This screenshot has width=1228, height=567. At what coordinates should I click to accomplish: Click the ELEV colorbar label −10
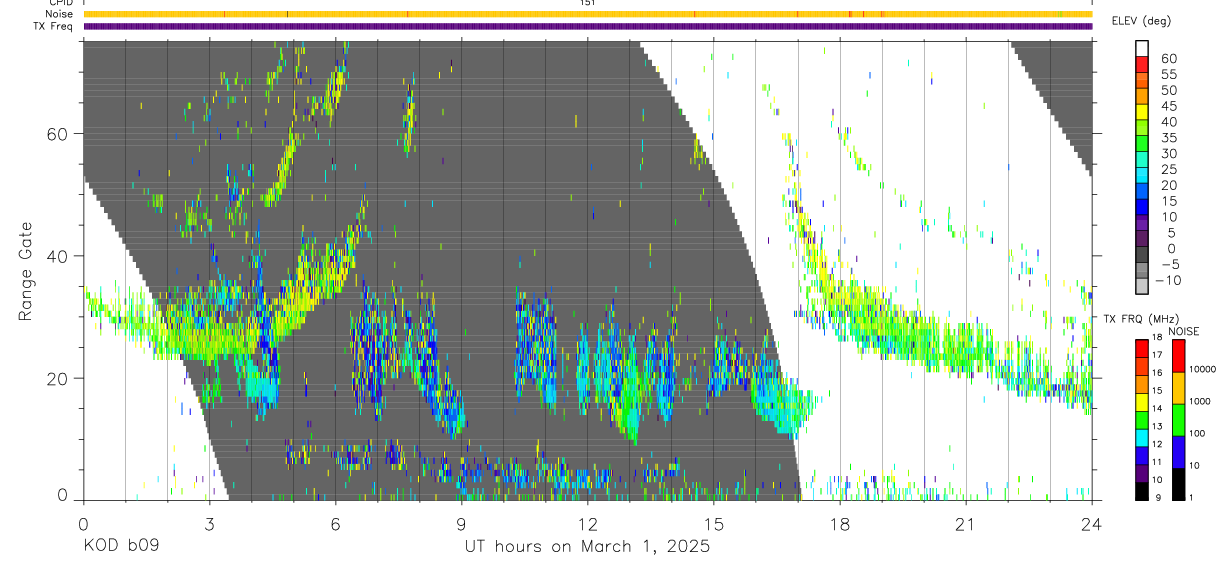click(x=1168, y=280)
